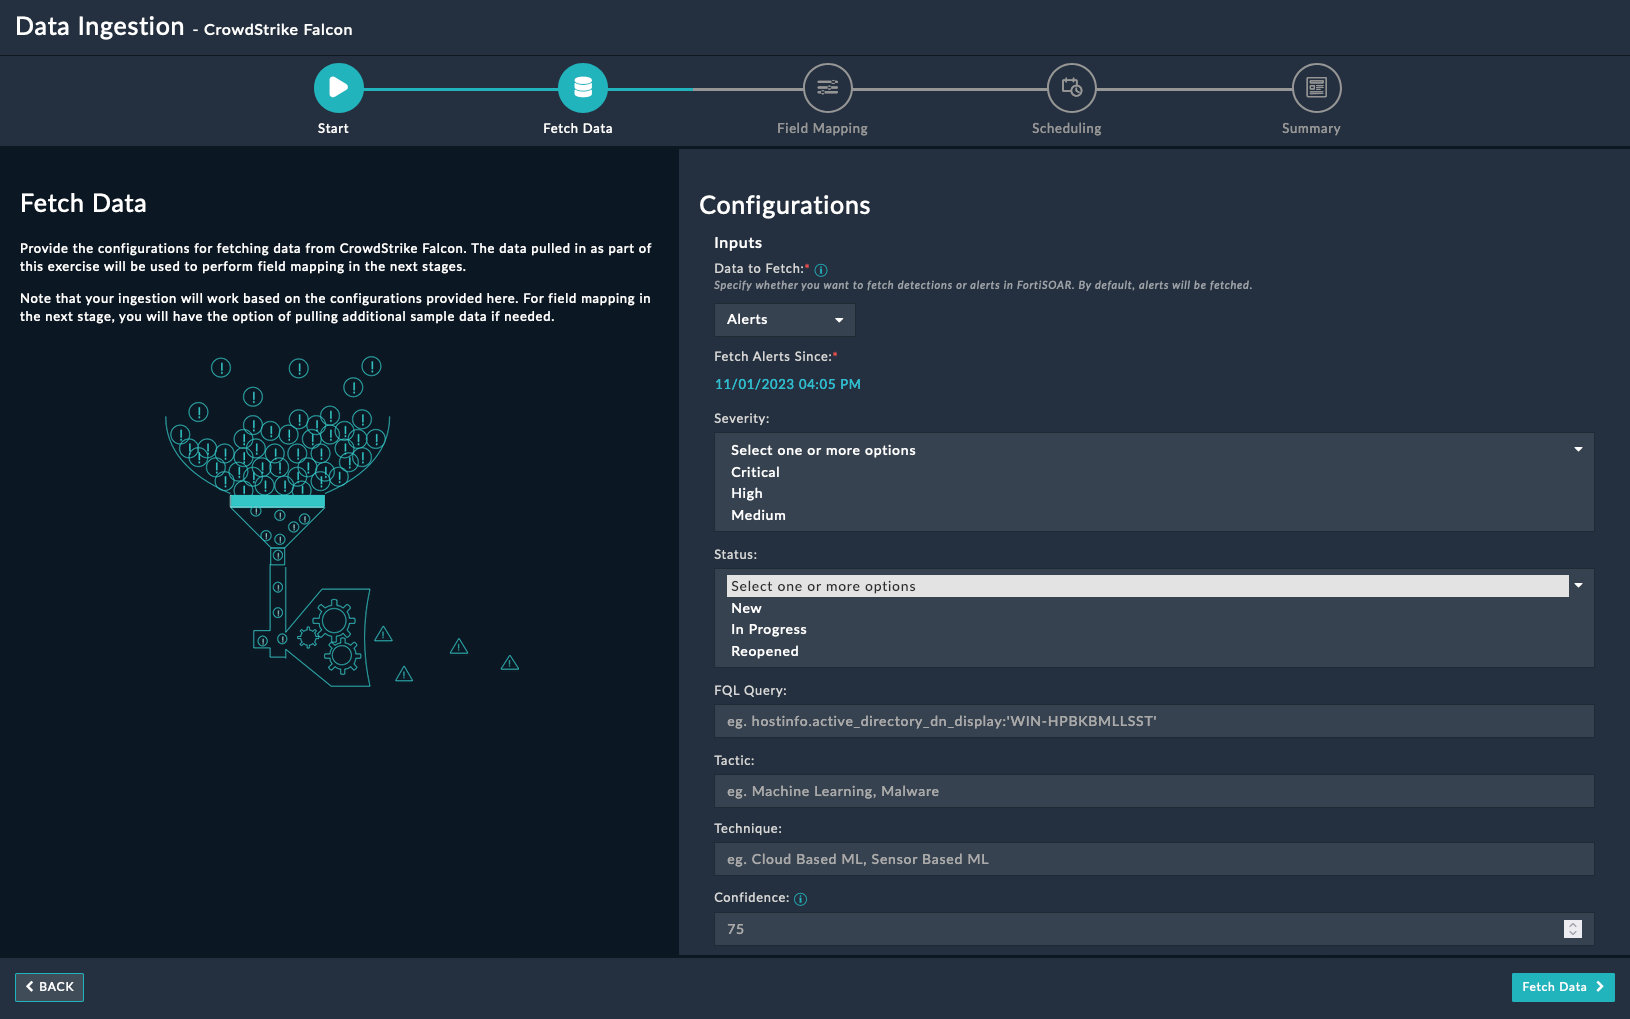
Task: Expand the Severity options dropdown arrow
Action: click(x=1578, y=450)
